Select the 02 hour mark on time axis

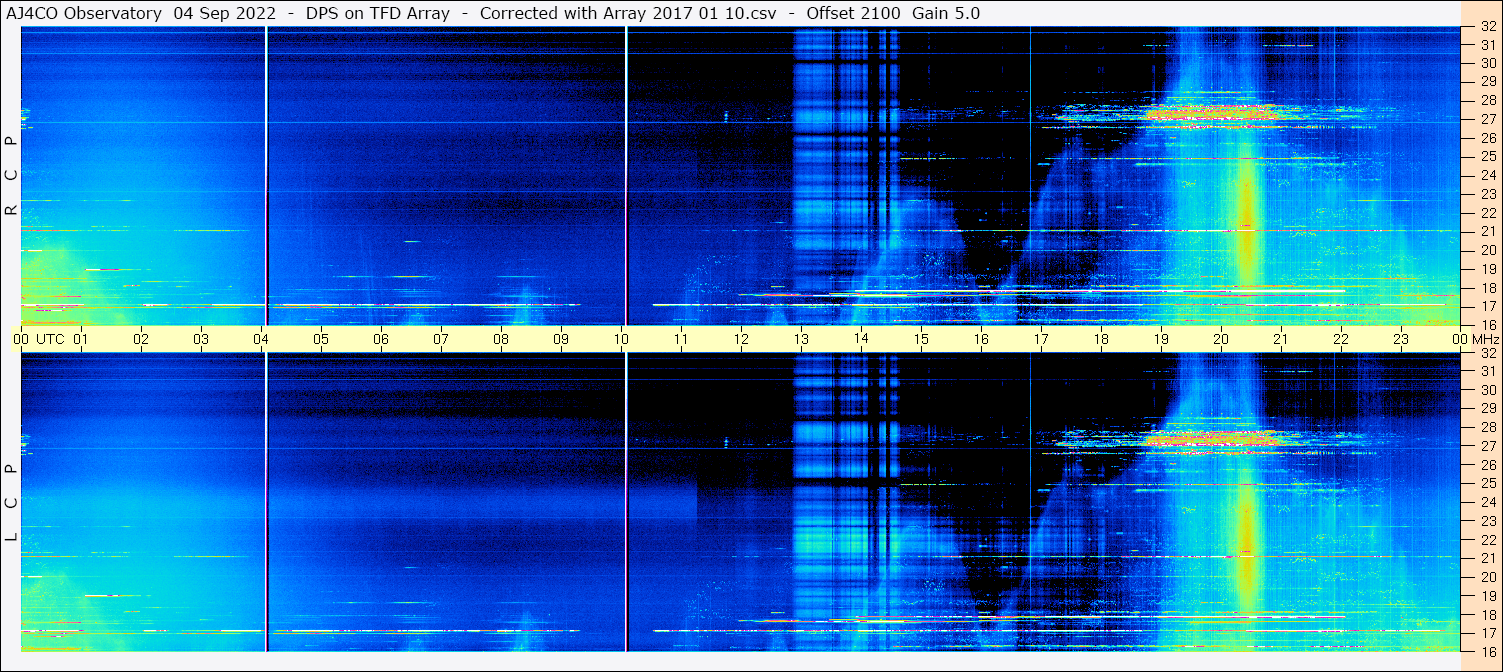click(x=141, y=339)
